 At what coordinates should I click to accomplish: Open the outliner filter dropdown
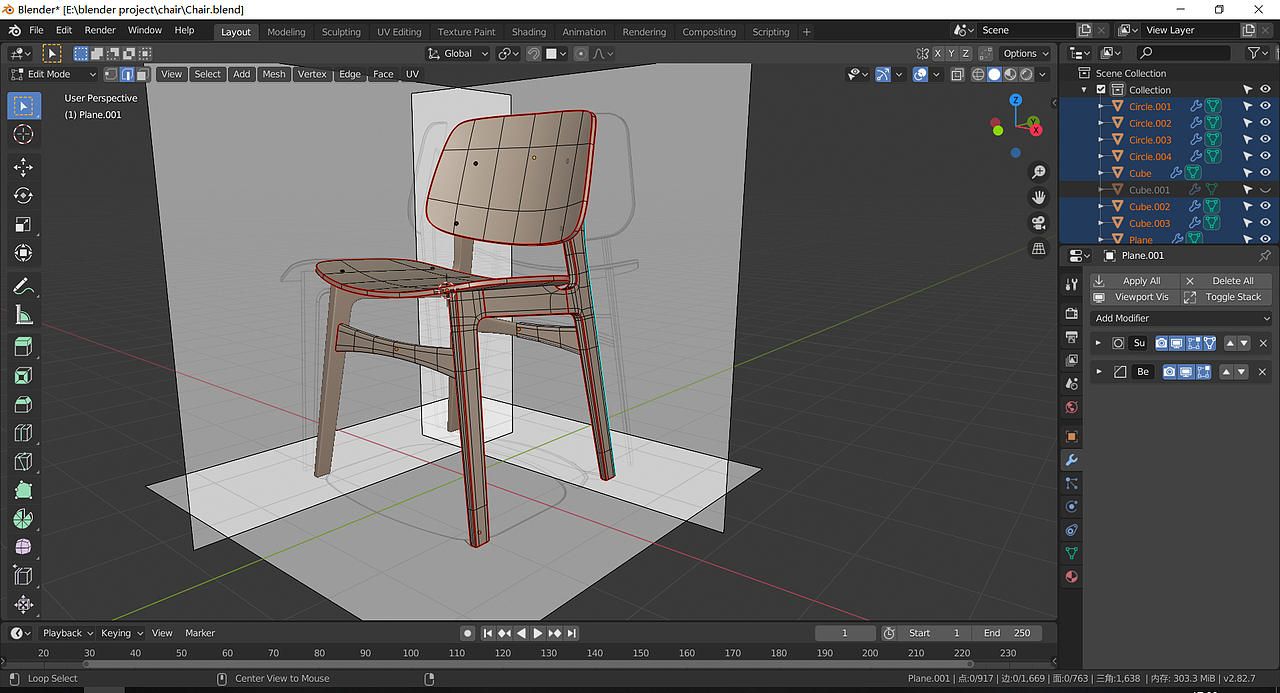1258,53
